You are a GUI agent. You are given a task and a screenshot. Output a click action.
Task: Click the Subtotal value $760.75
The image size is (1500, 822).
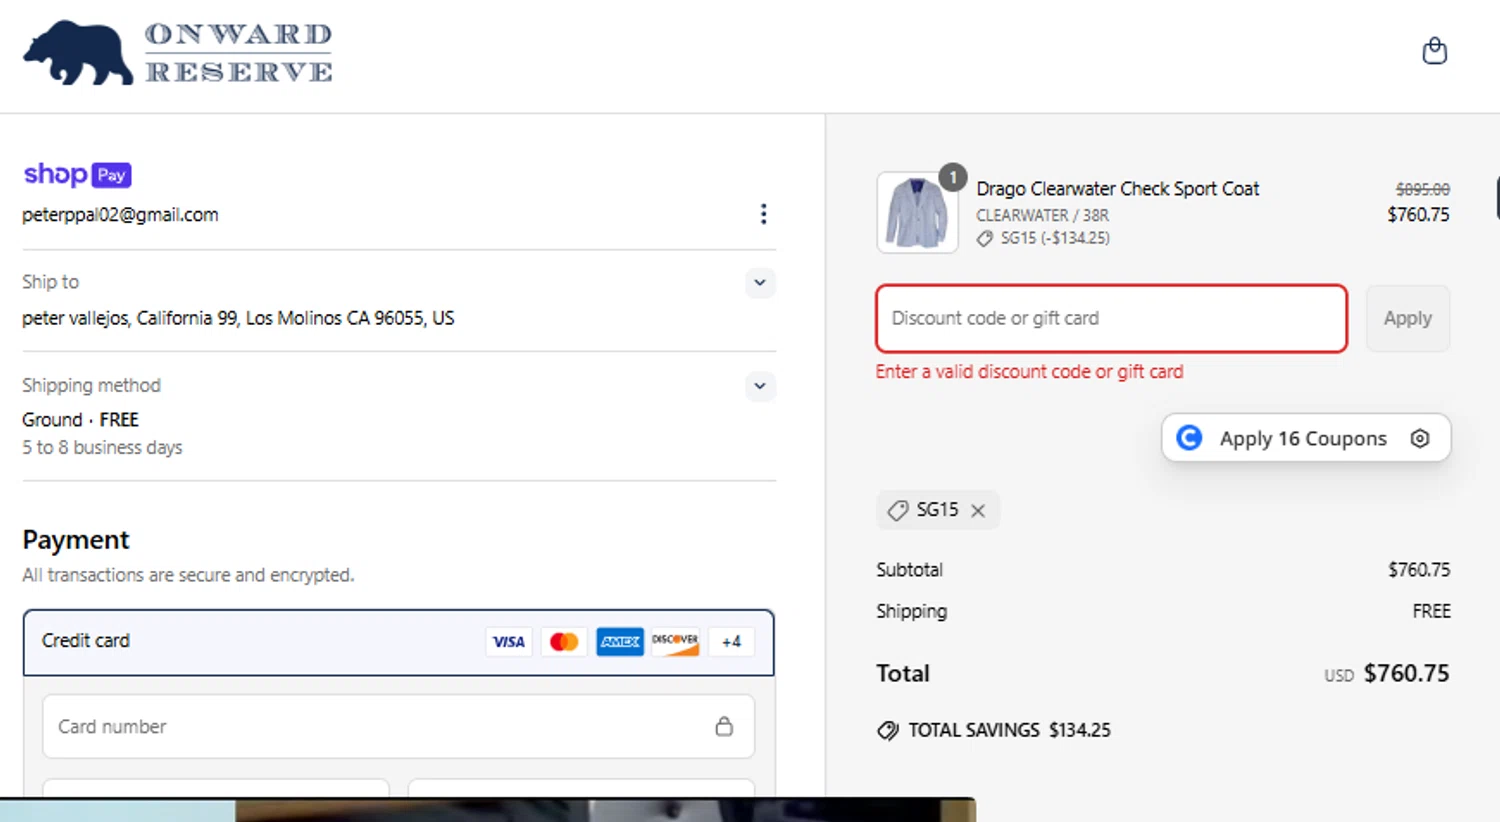1419,570
